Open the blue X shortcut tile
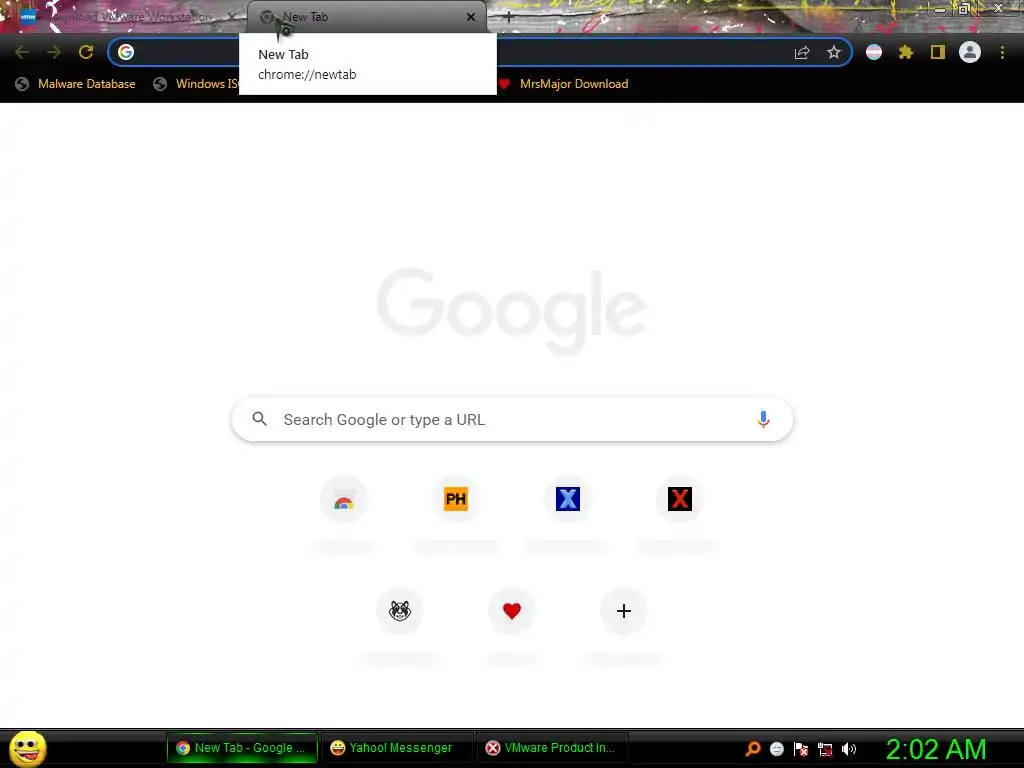This screenshot has height=768, width=1024. click(568, 500)
